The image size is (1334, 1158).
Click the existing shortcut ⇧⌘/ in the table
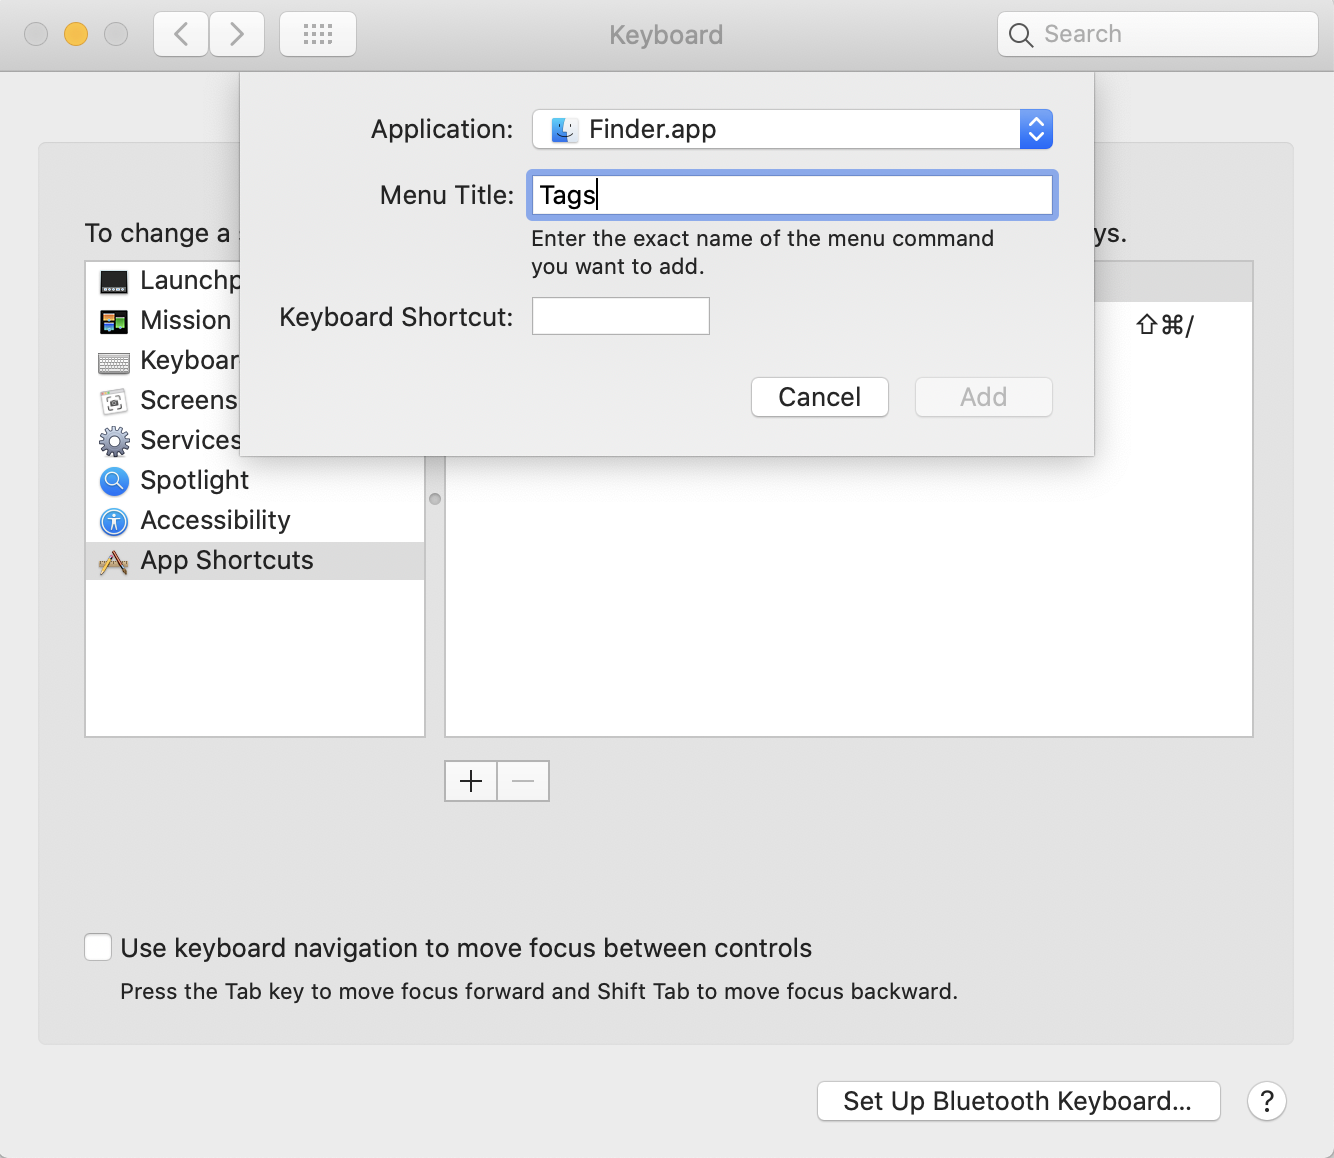(x=1166, y=325)
